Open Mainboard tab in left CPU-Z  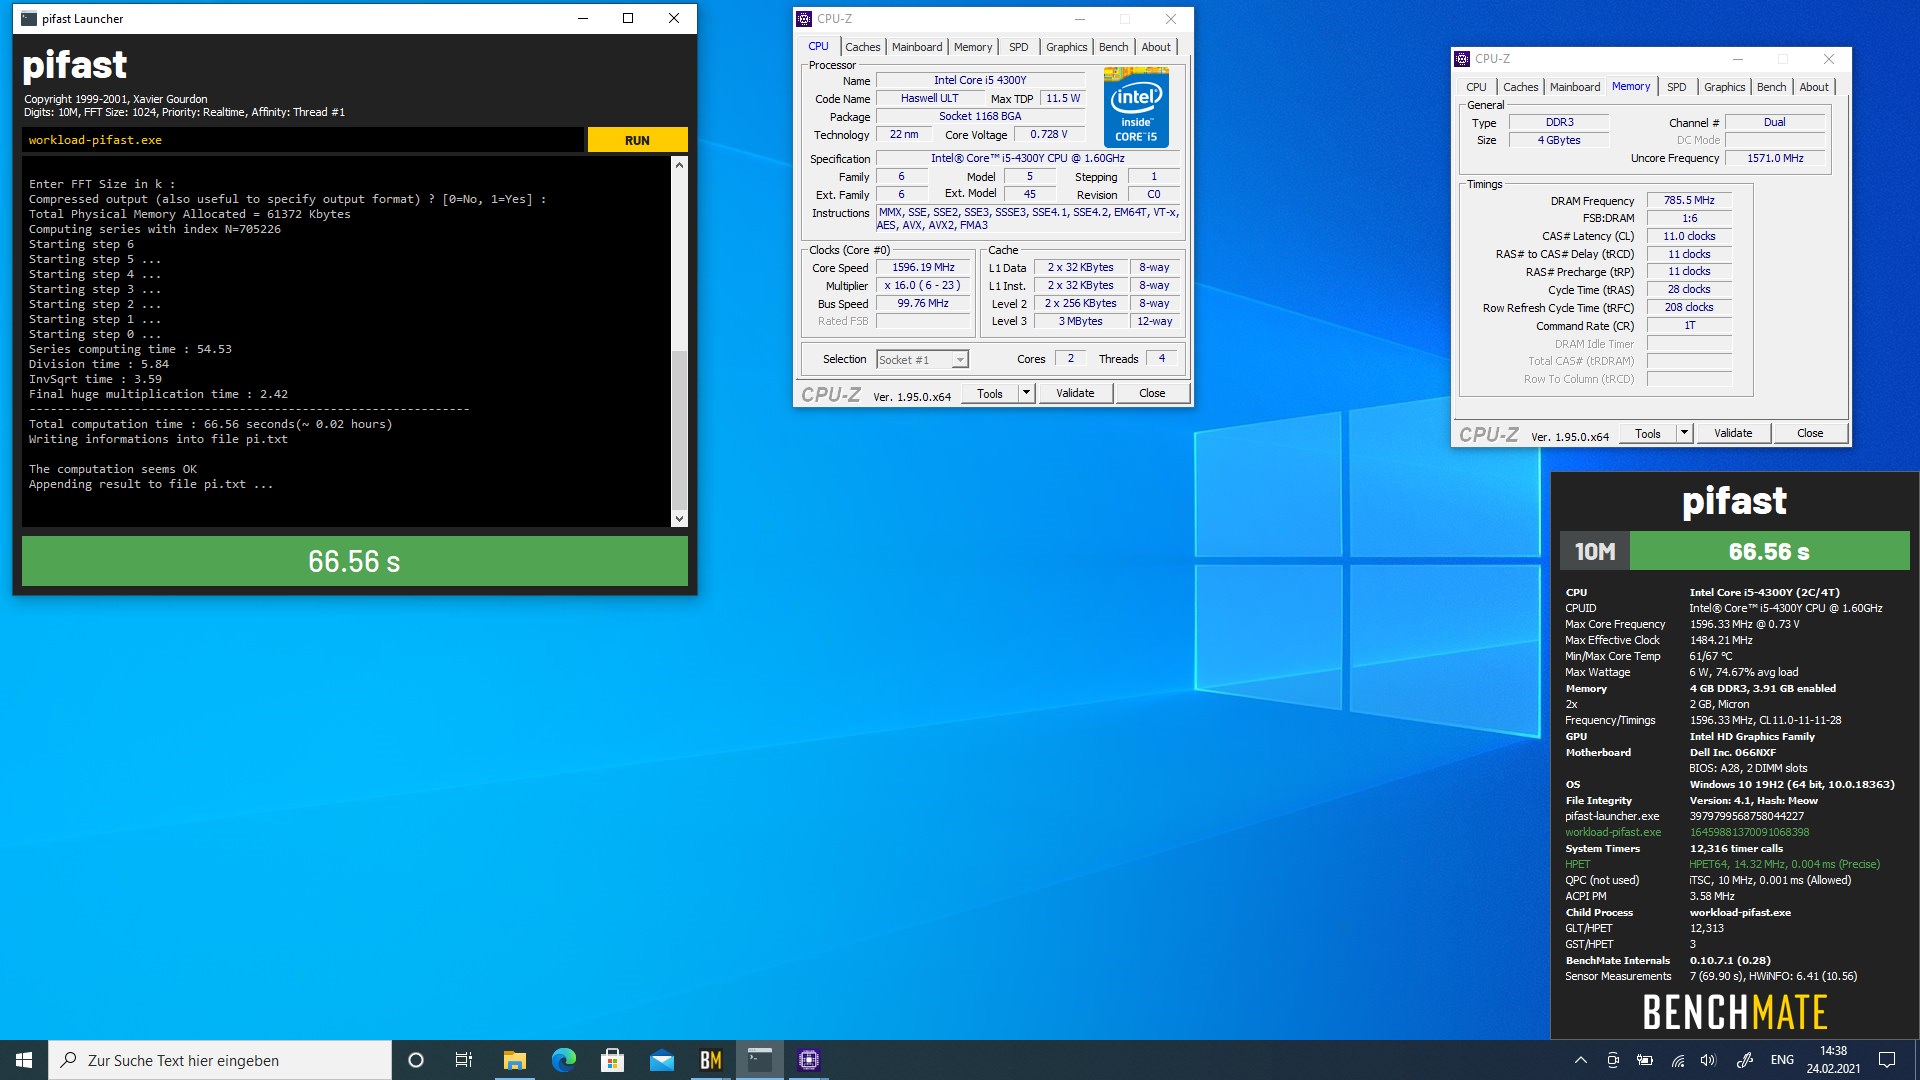pos(917,47)
